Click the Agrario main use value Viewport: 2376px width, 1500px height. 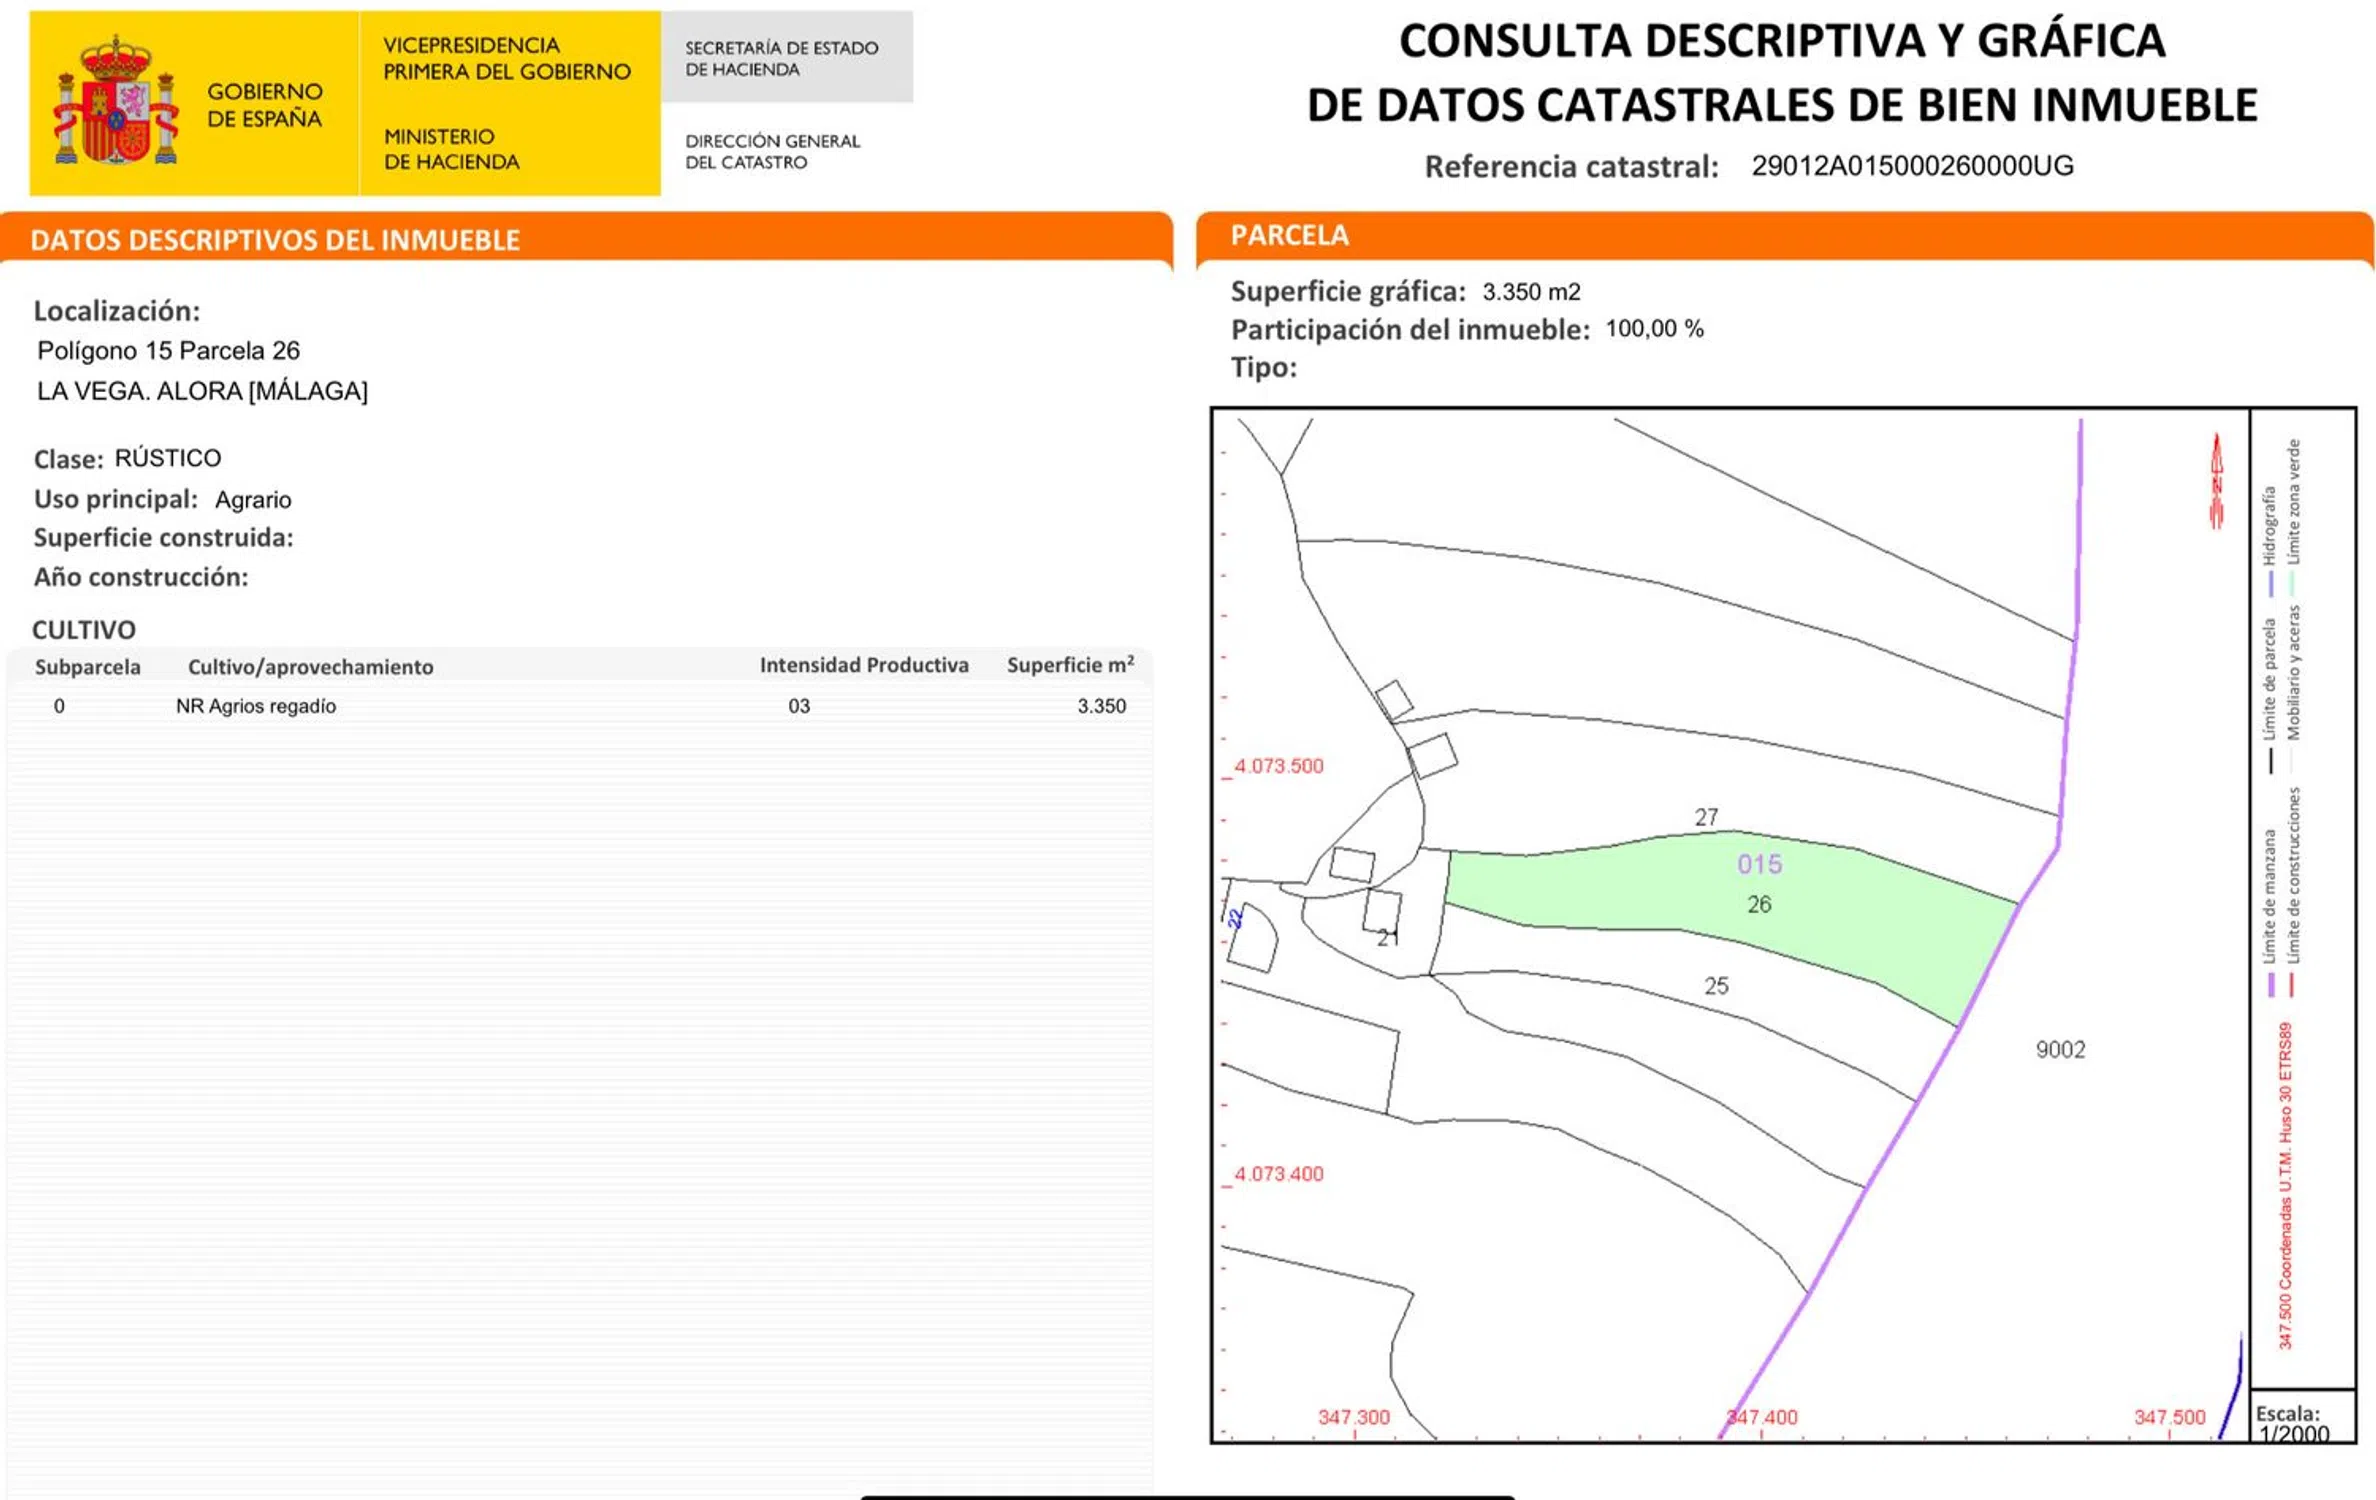click(253, 500)
